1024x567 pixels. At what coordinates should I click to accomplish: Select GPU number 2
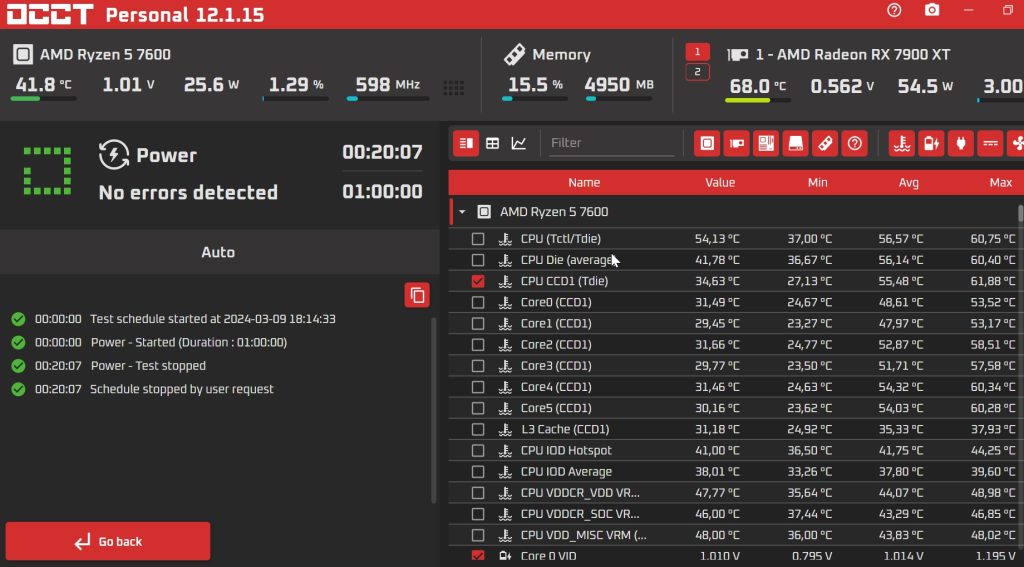click(697, 72)
